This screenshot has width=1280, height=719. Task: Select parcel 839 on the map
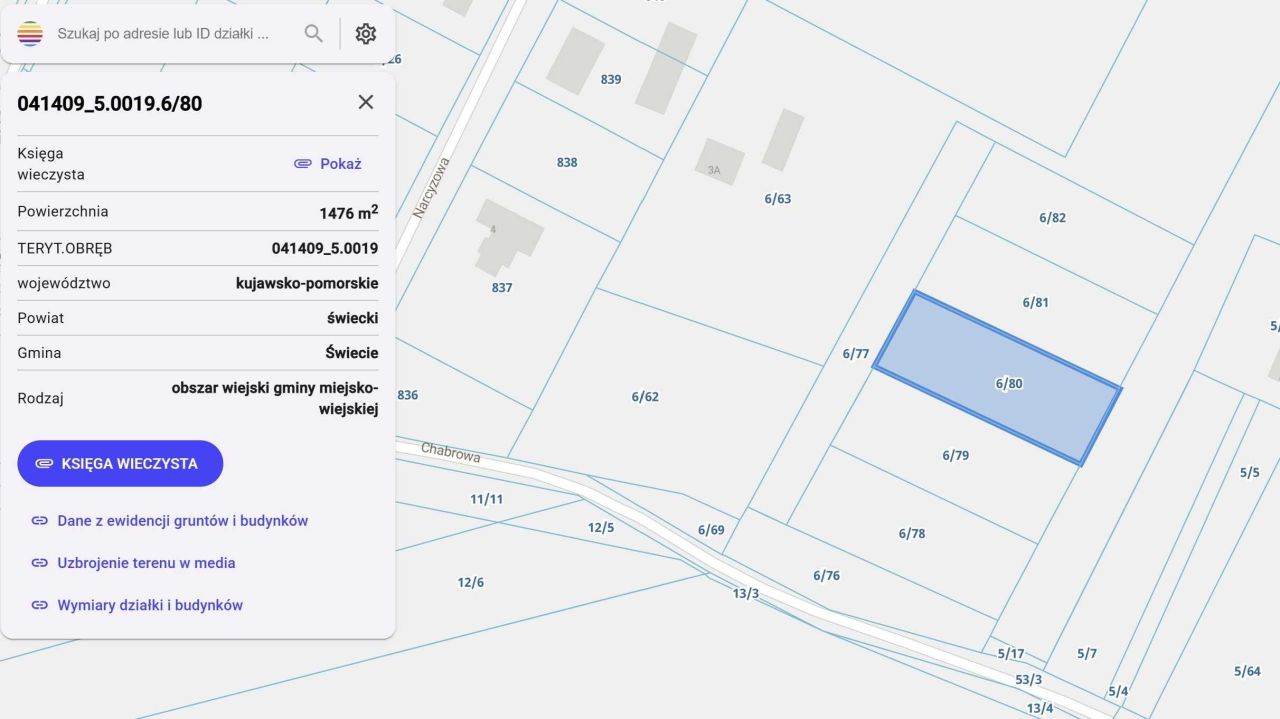click(611, 79)
